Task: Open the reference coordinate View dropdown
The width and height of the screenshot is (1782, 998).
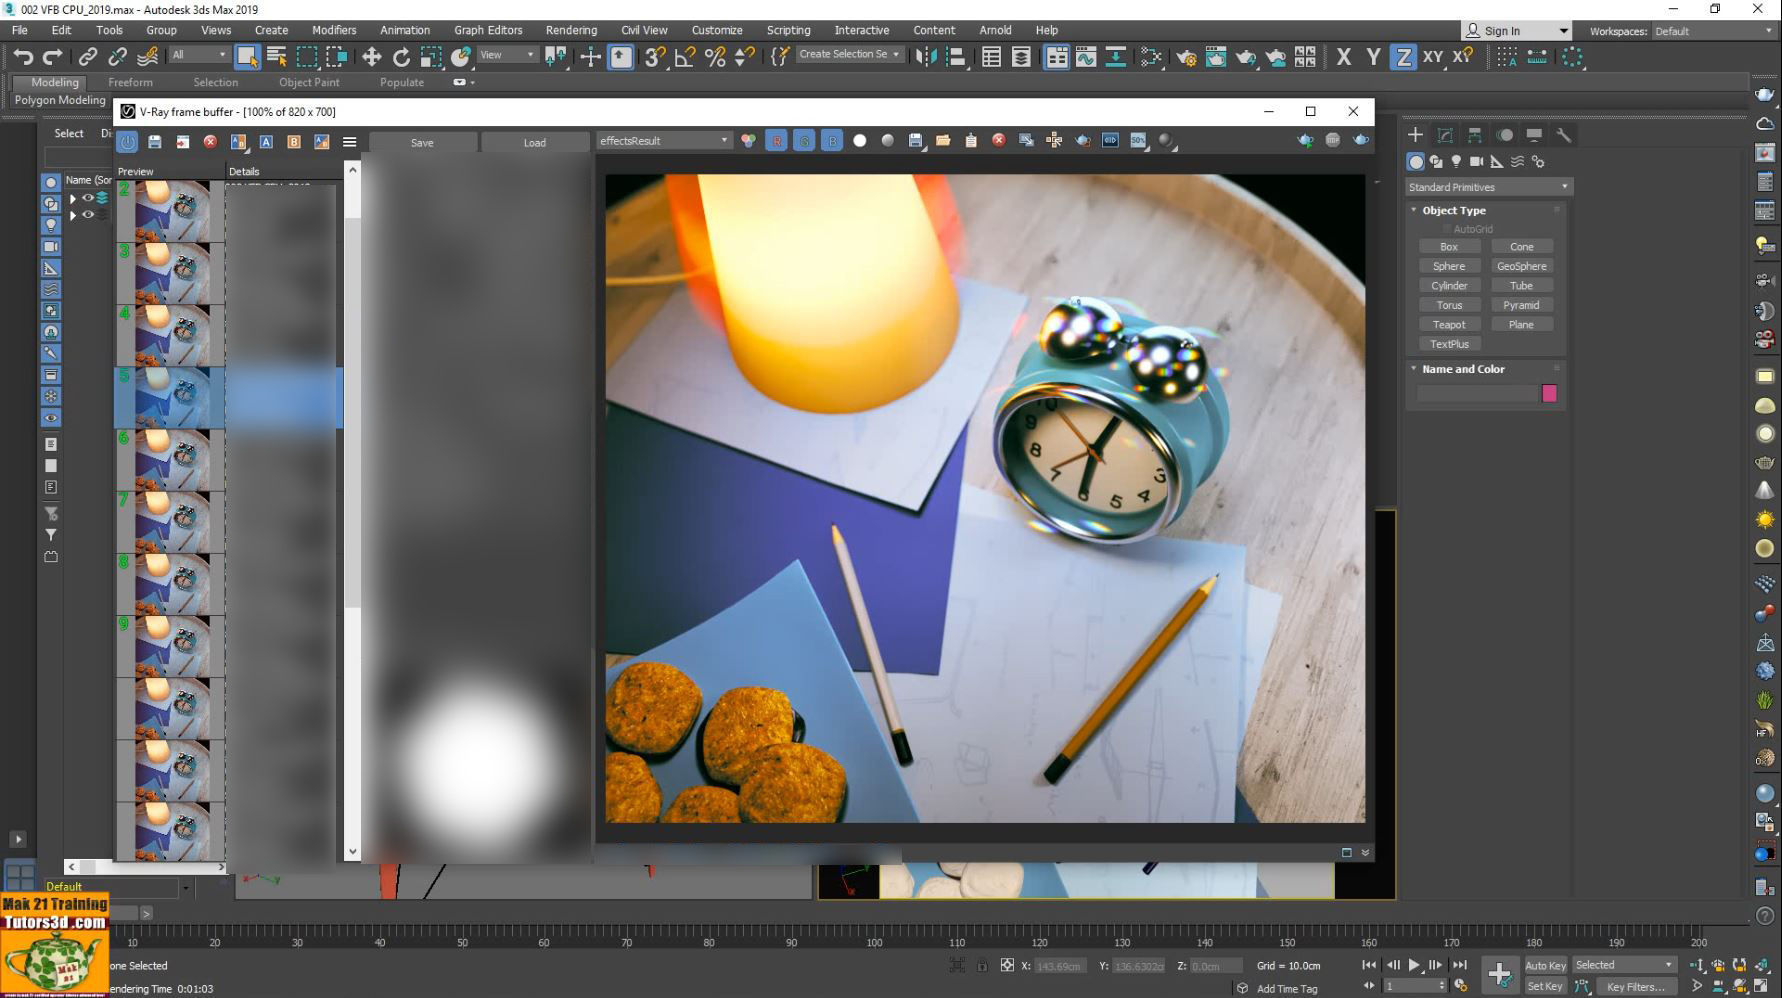Action: point(507,55)
